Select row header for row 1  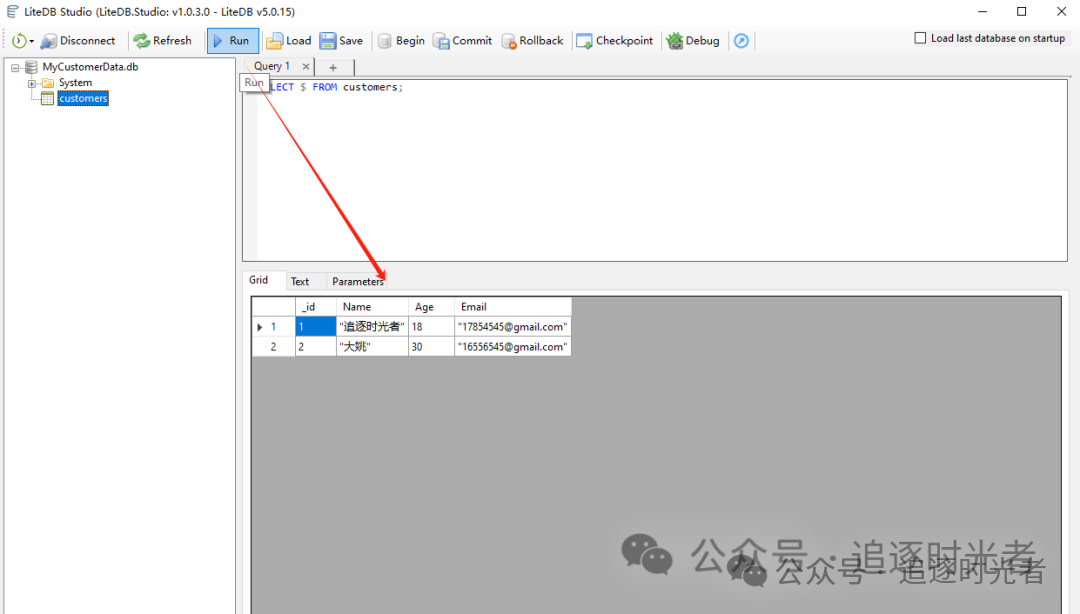(273, 327)
